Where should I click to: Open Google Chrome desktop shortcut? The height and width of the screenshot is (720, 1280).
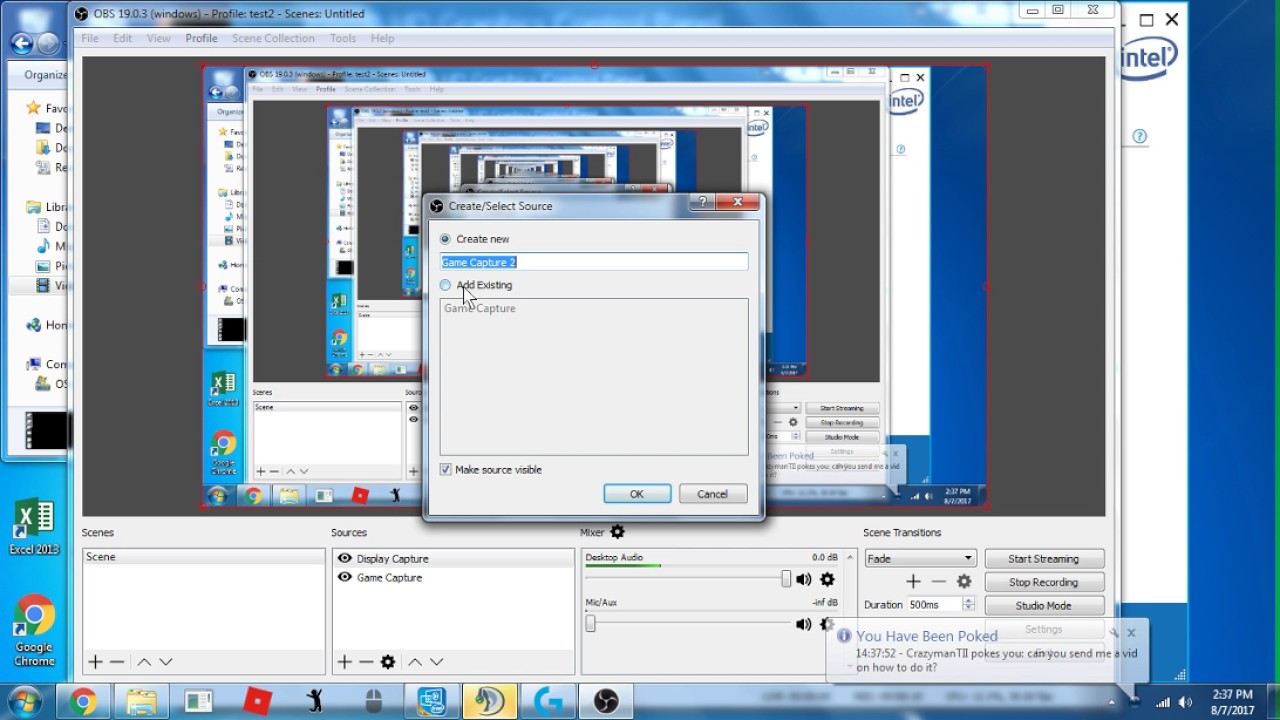34,631
